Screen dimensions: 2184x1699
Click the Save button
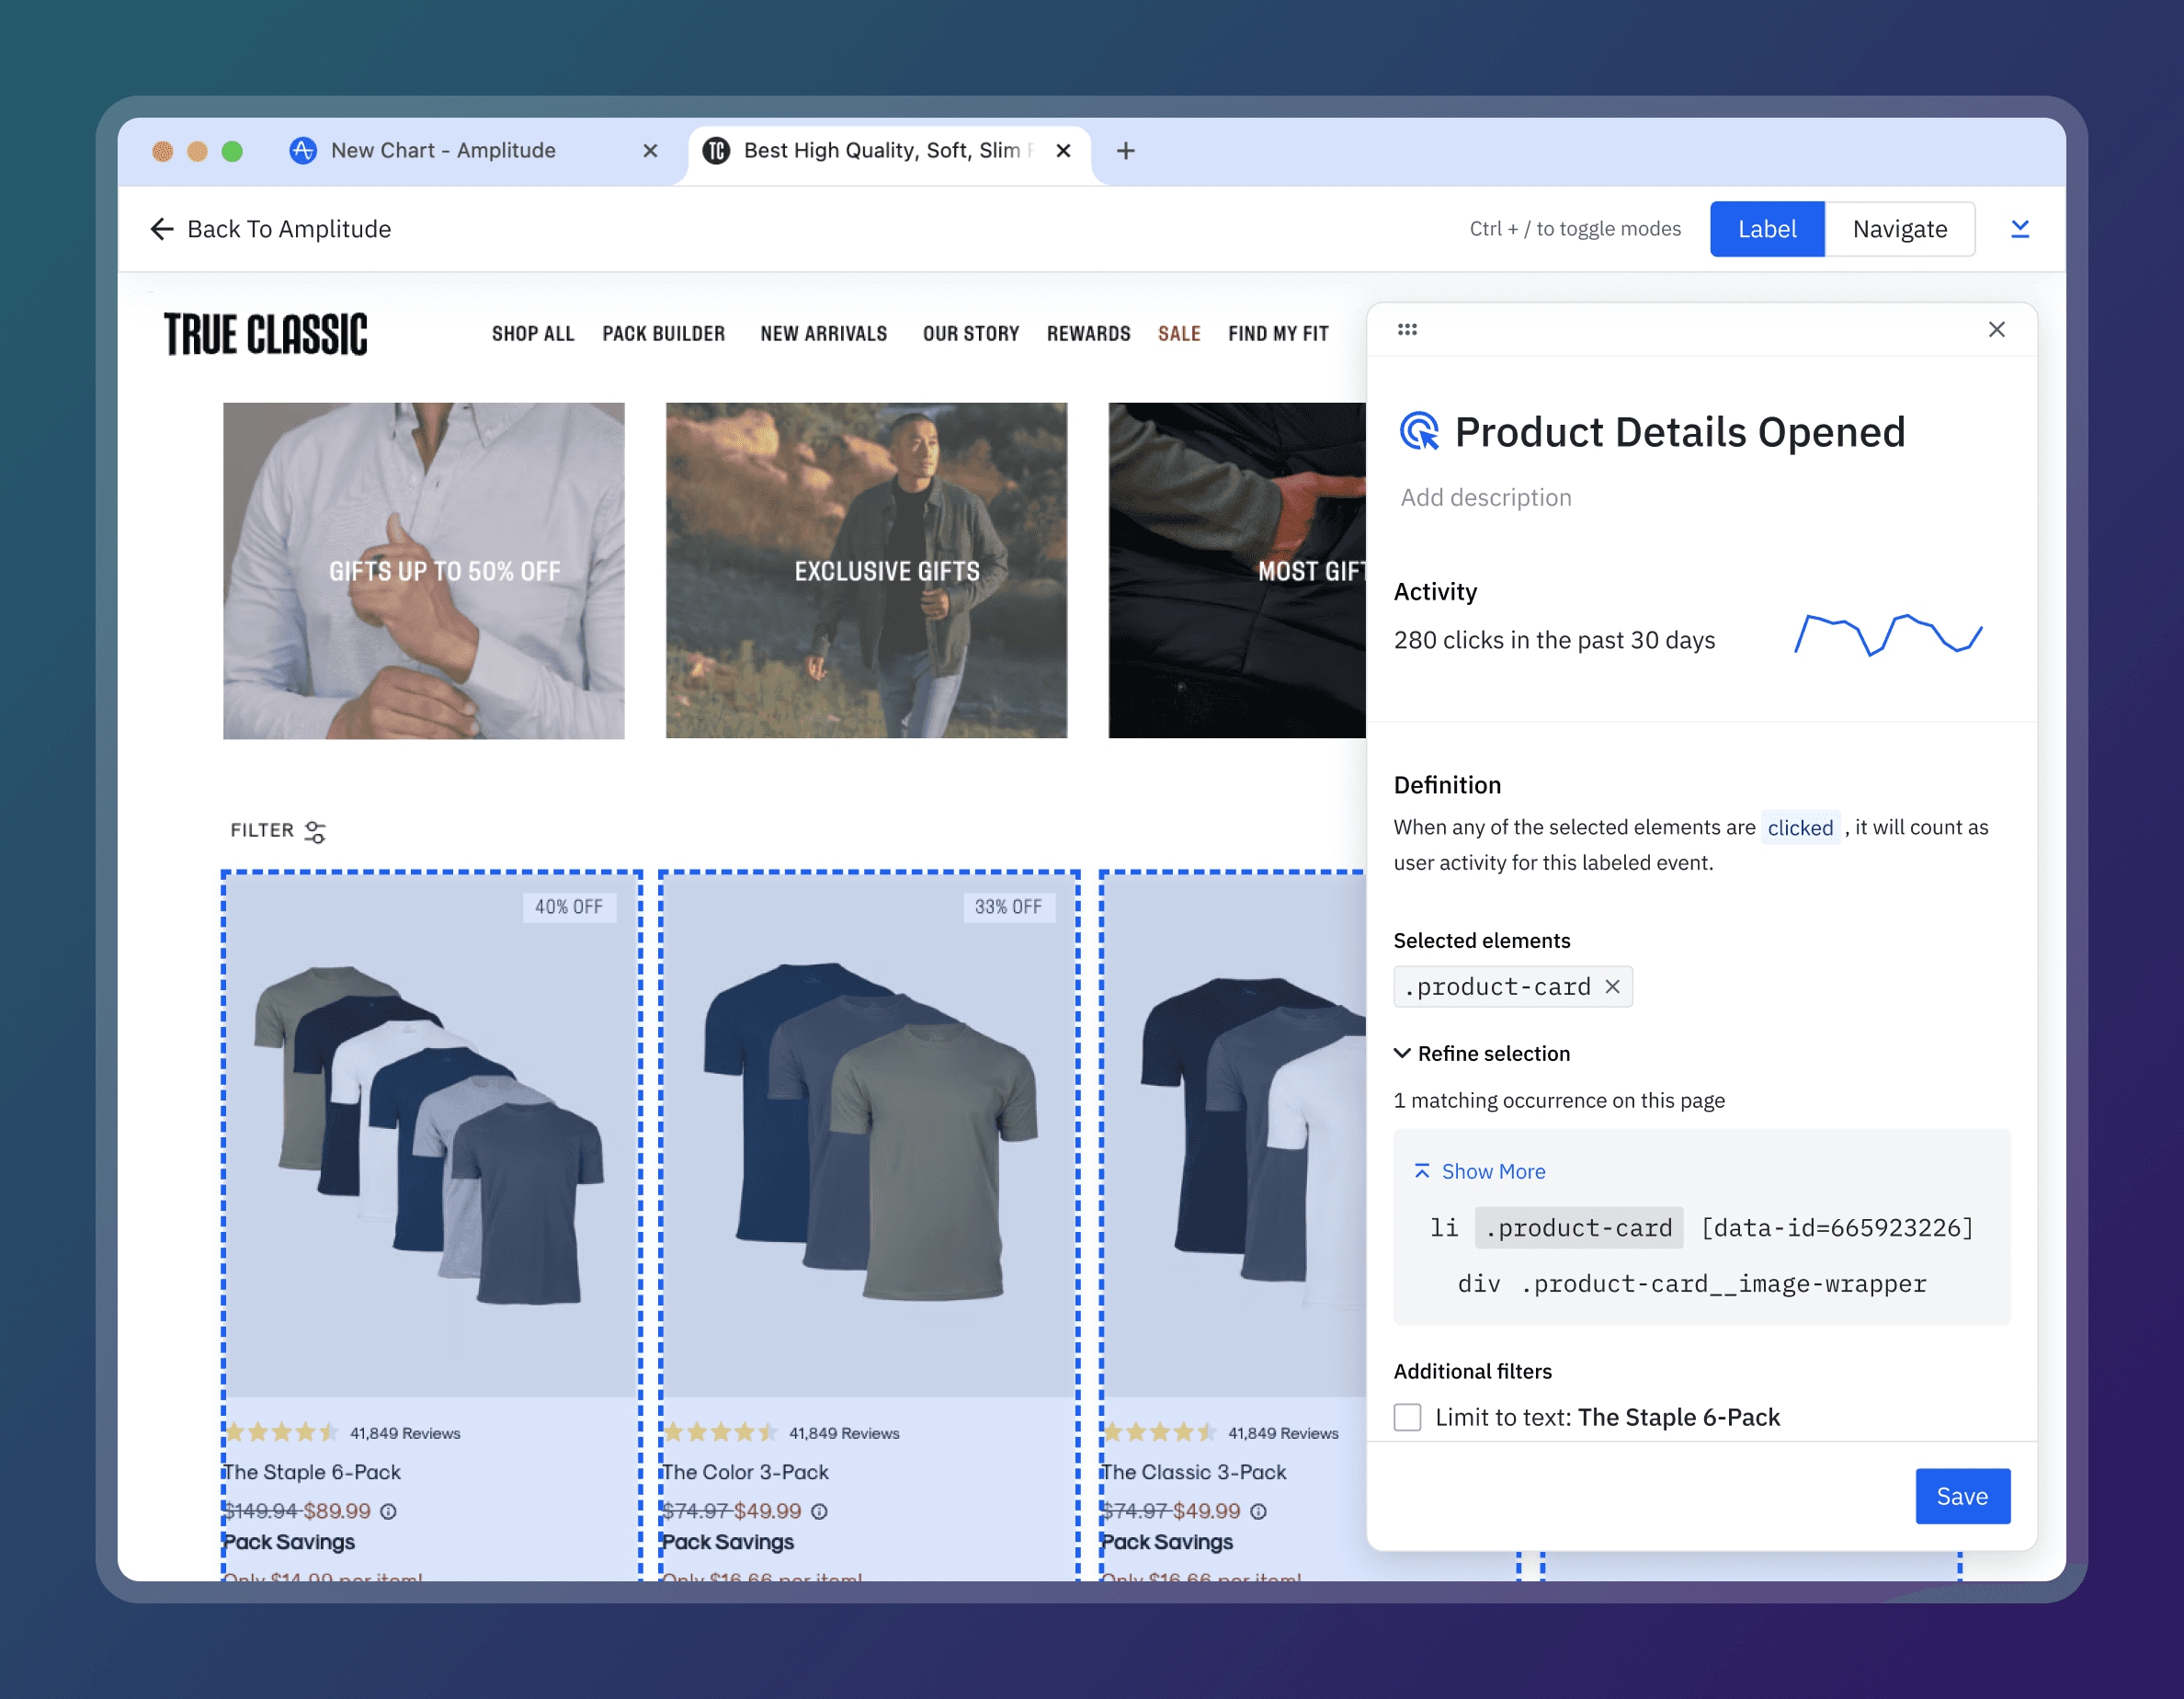pyautogui.click(x=1961, y=1496)
